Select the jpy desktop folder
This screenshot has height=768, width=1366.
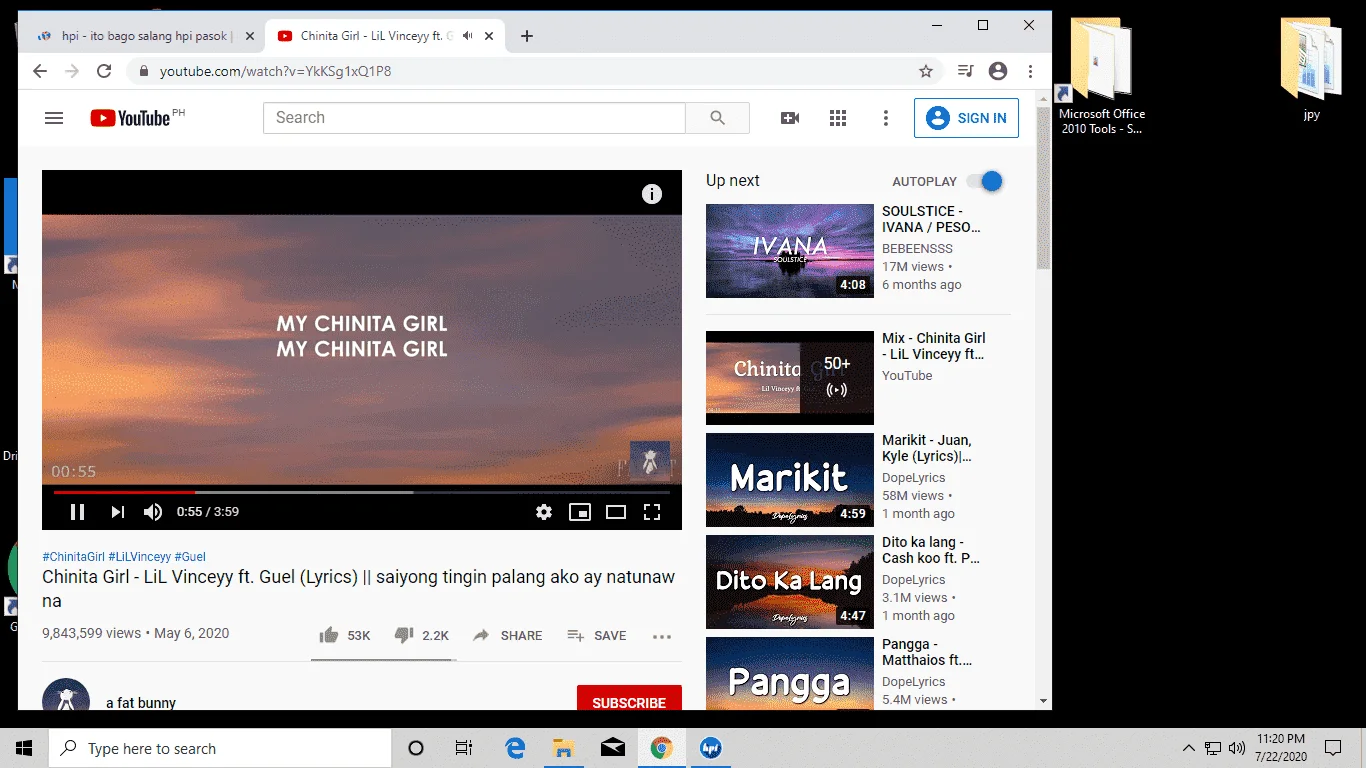click(1311, 68)
